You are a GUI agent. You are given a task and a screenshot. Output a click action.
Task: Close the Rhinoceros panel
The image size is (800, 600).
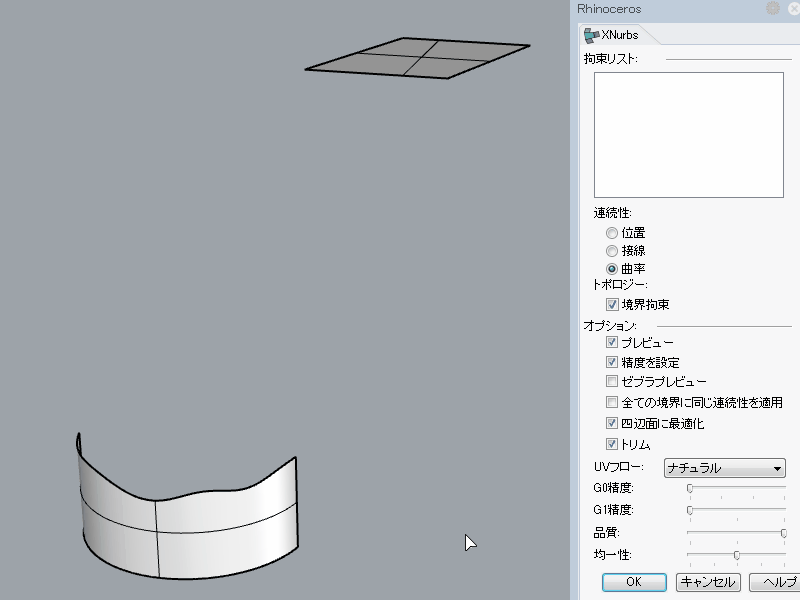pyautogui.click(x=794, y=8)
